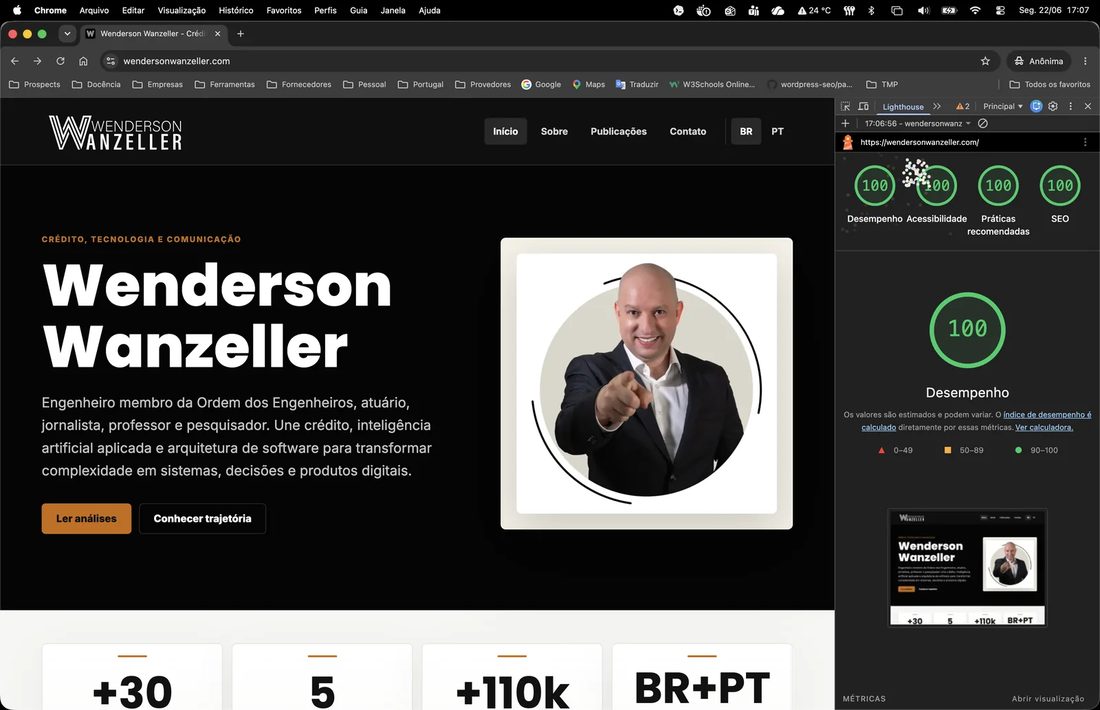Toggle the device toolbar icon
1100x710 pixels.
point(864,107)
